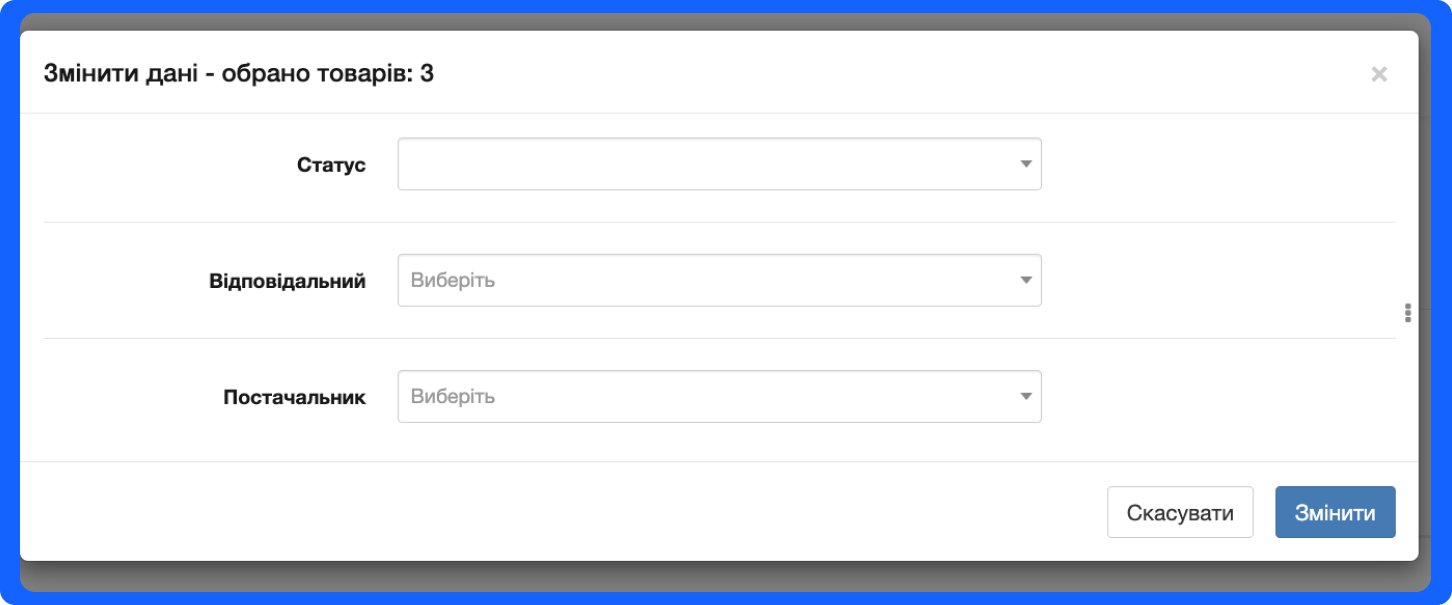Click the dialog title 'Змінити дані - обрано товарів: 3'
This screenshot has width=1452, height=605.
(239, 74)
